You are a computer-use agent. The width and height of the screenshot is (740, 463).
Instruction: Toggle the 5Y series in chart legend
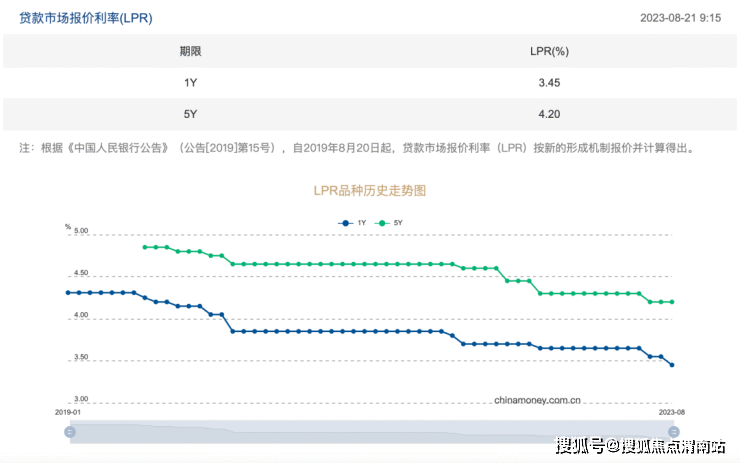(397, 222)
